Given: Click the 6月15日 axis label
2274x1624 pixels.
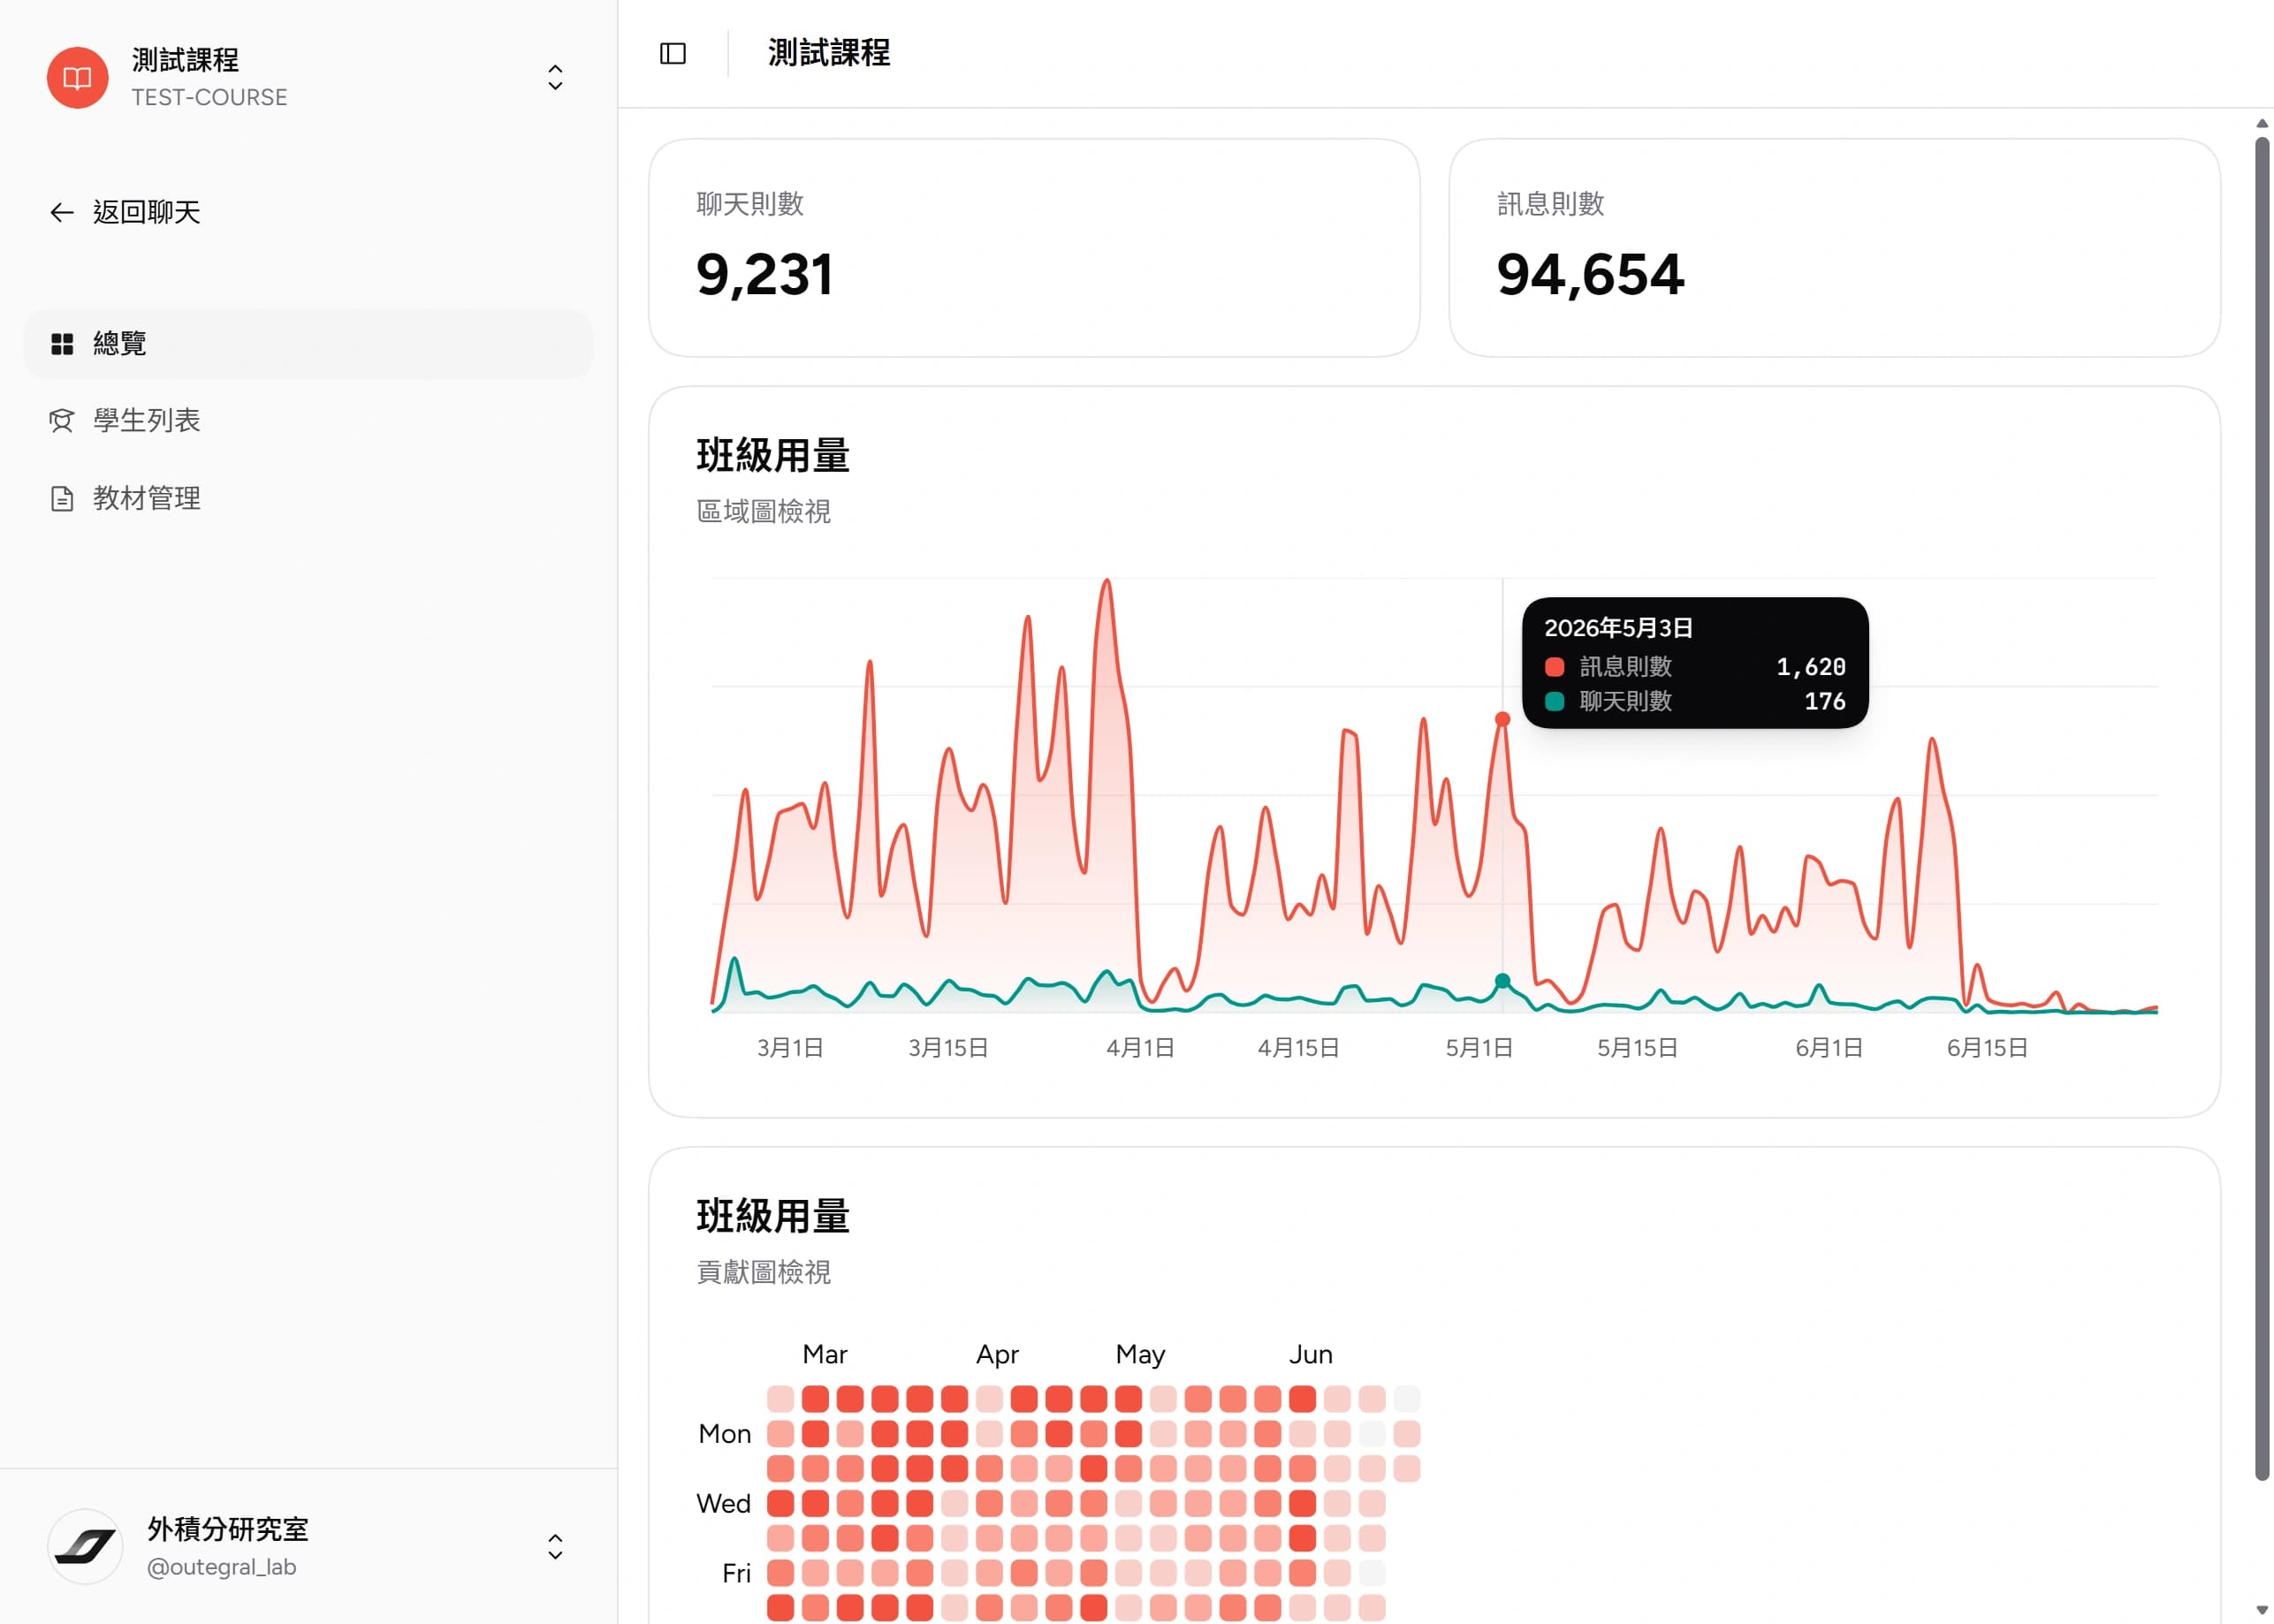Looking at the screenshot, I should 1987,1048.
